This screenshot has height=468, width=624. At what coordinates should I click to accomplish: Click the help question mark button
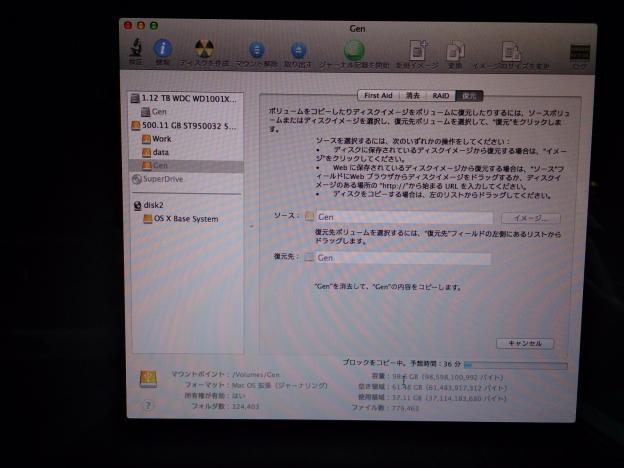[148, 406]
